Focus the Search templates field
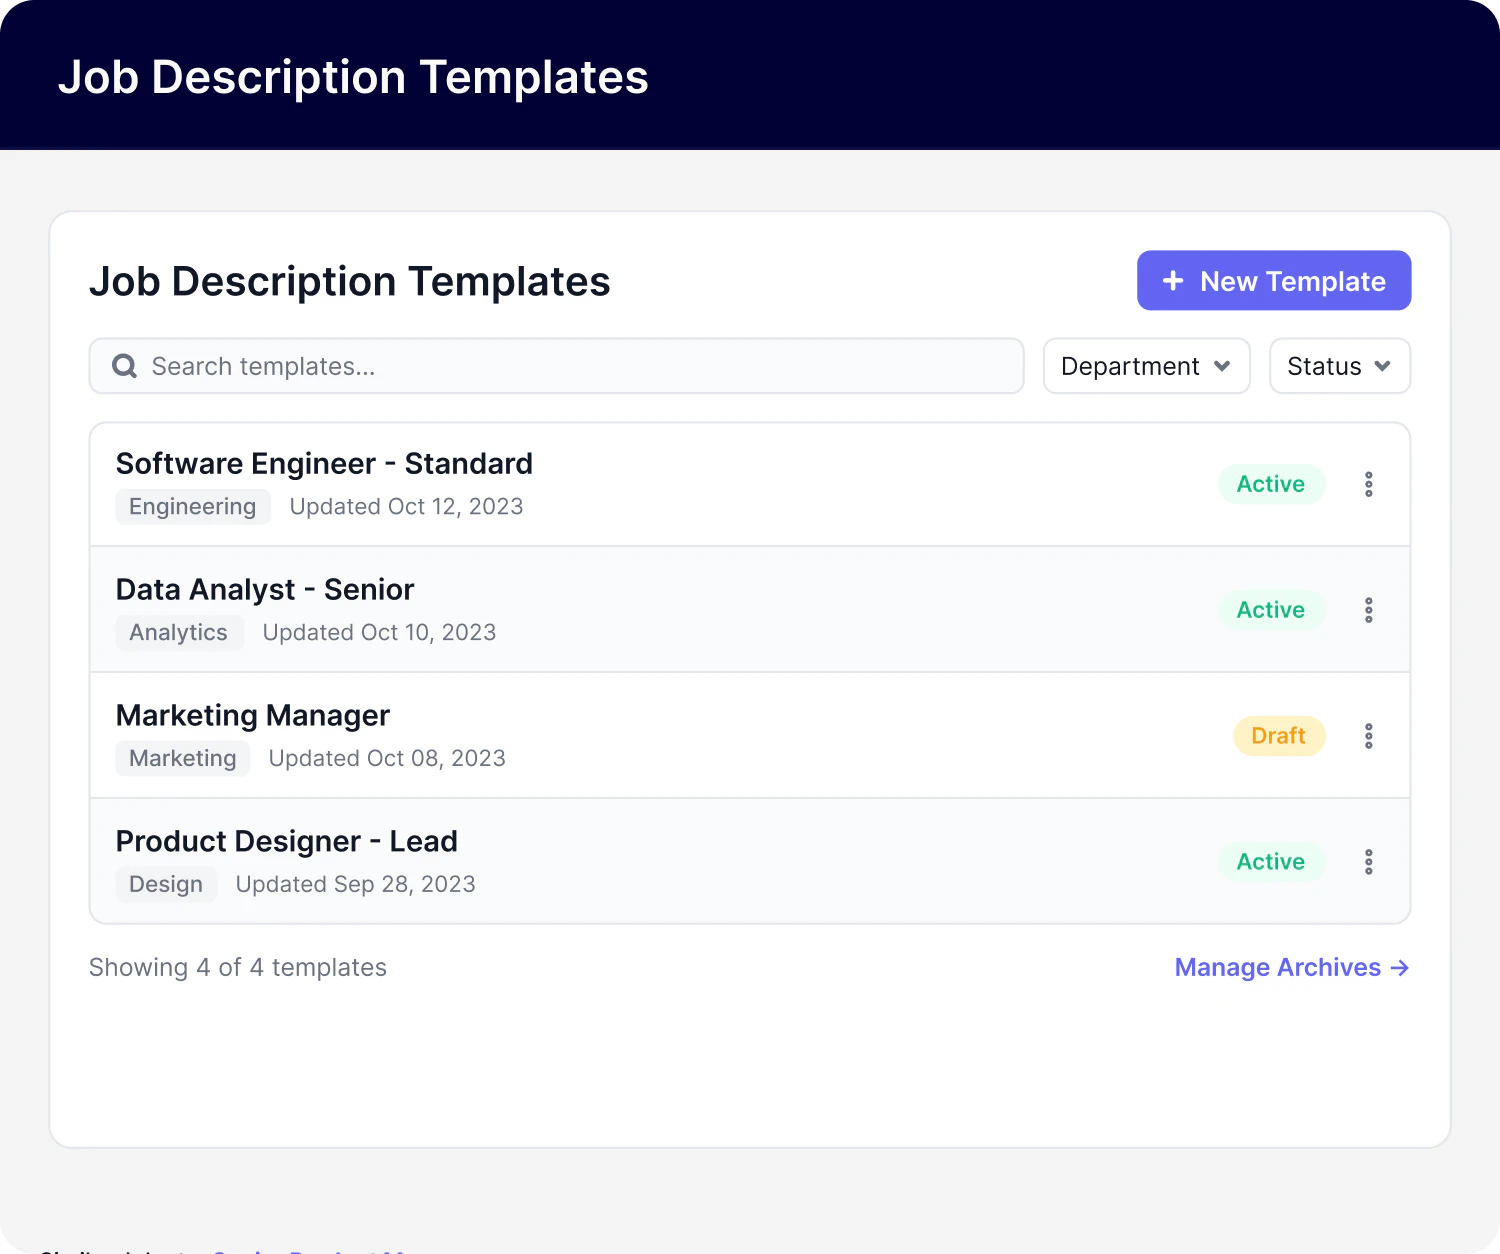Image resolution: width=1500 pixels, height=1254 pixels. point(556,366)
